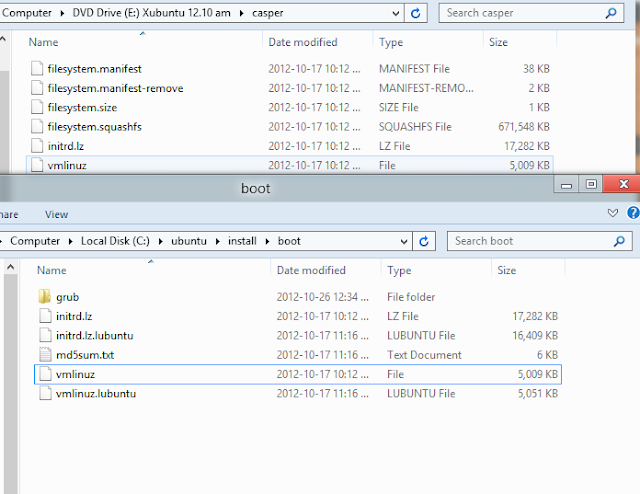Image resolution: width=640 pixels, height=494 pixels.
Task: Click the '2012-10-26 12:34' date cell
Action: (x=322, y=297)
